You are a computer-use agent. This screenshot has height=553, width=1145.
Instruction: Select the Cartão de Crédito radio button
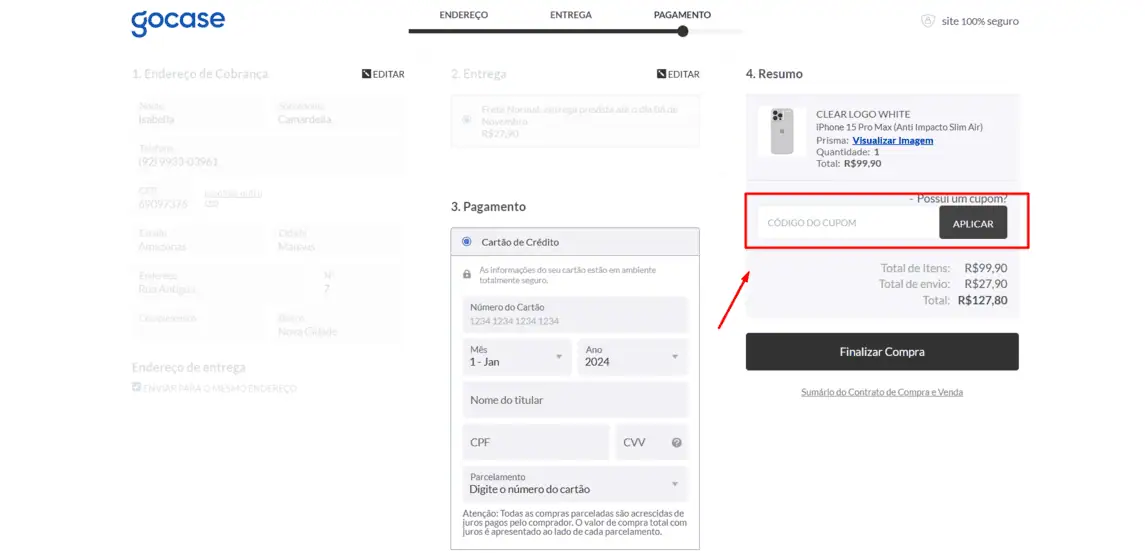click(x=467, y=242)
